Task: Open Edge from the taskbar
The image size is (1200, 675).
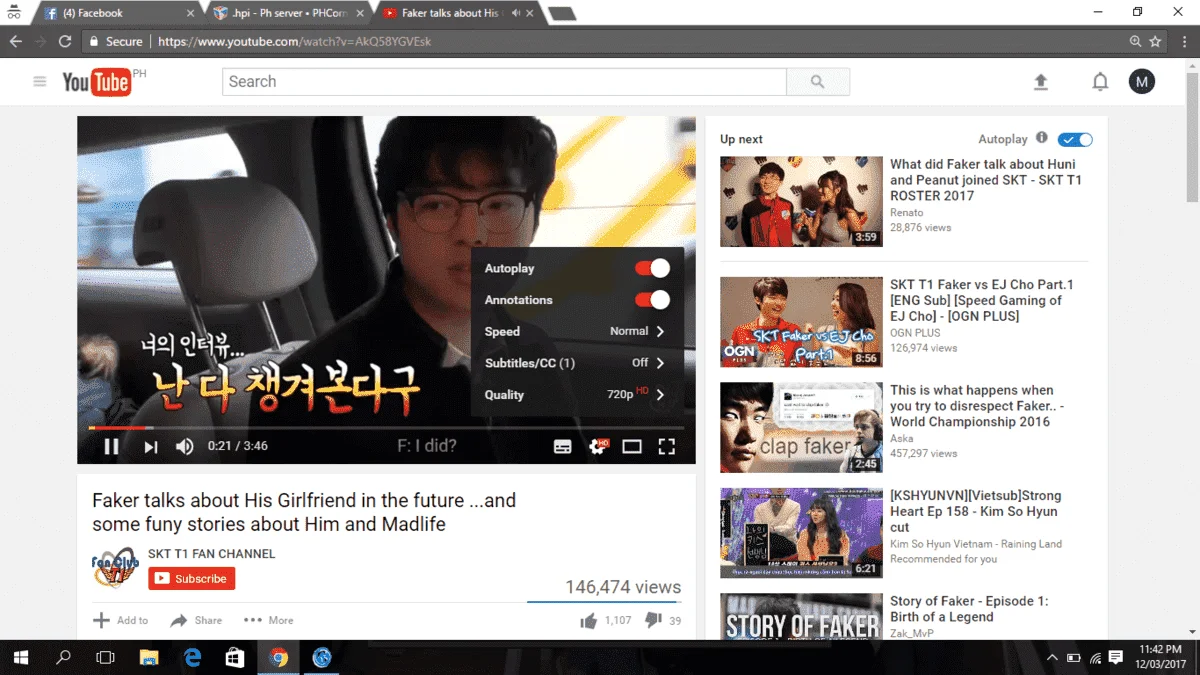Action: pyautogui.click(x=192, y=657)
